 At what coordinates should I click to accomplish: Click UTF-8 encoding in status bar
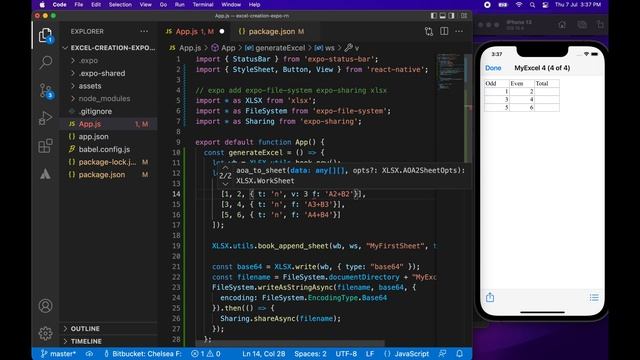[346, 354]
